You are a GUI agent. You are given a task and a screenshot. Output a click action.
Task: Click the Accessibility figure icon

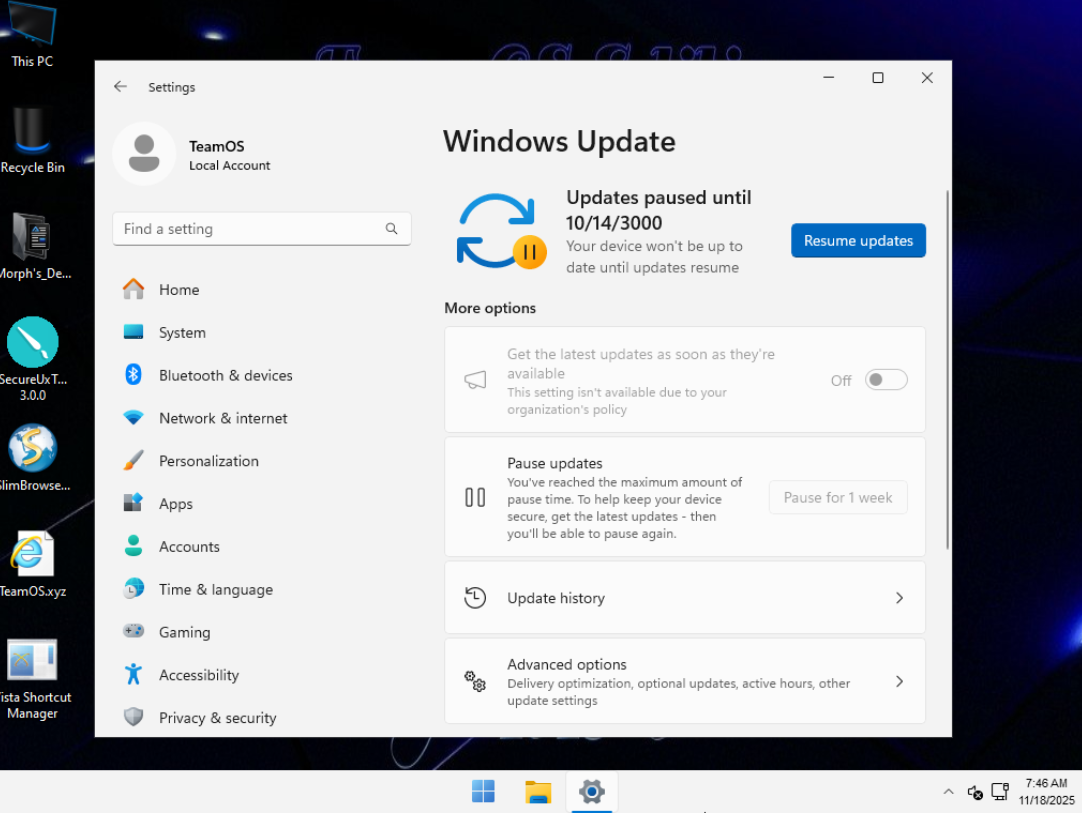(133, 675)
